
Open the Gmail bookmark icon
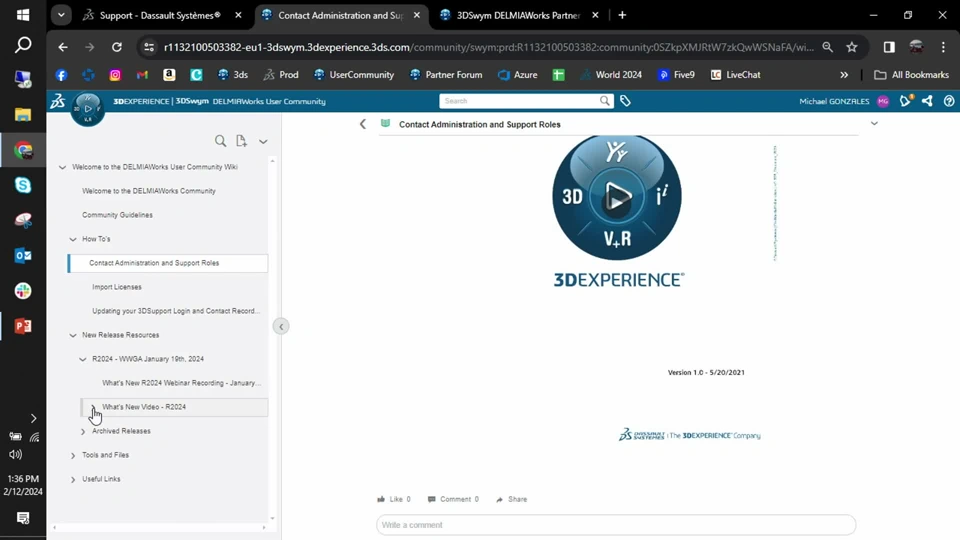(x=142, y=75)
